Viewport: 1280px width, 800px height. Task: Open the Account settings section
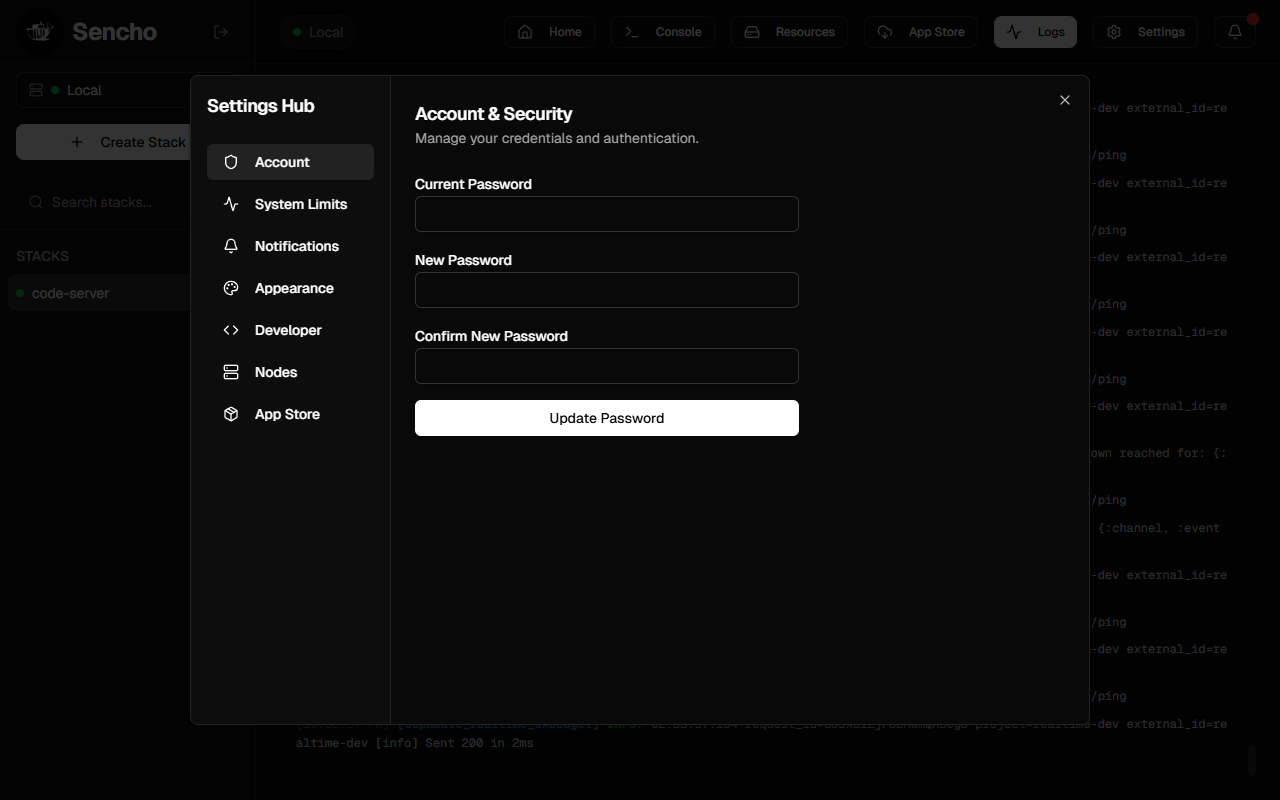(290, 162)
